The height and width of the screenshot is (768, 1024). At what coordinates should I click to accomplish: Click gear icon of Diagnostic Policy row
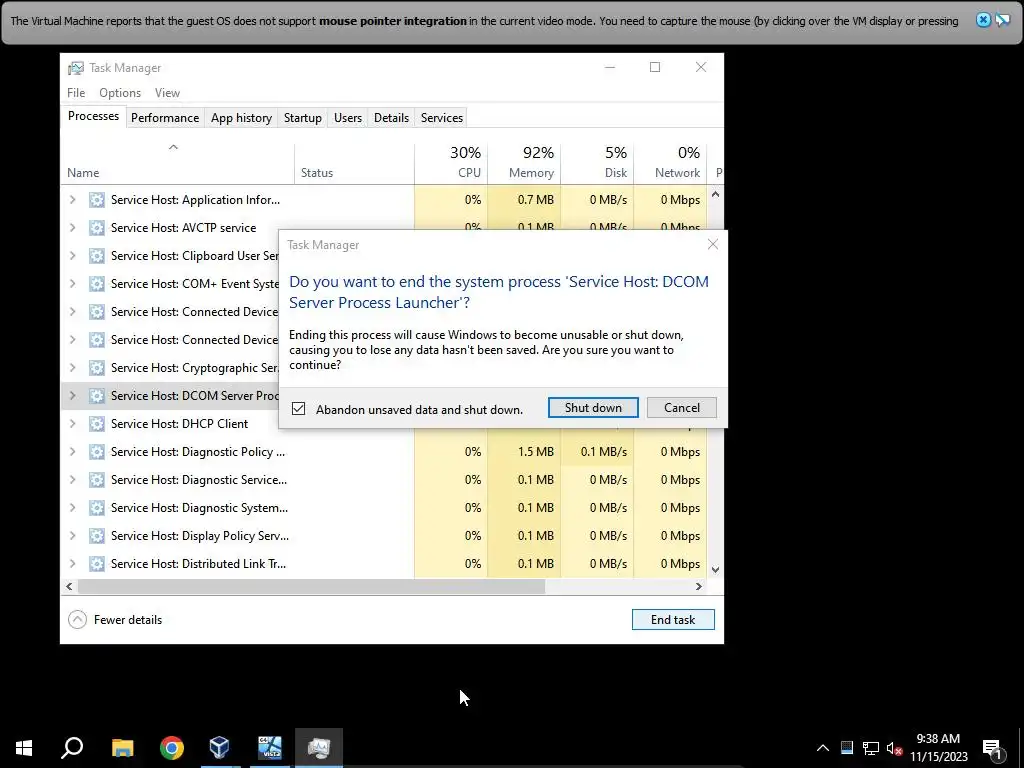97,452
